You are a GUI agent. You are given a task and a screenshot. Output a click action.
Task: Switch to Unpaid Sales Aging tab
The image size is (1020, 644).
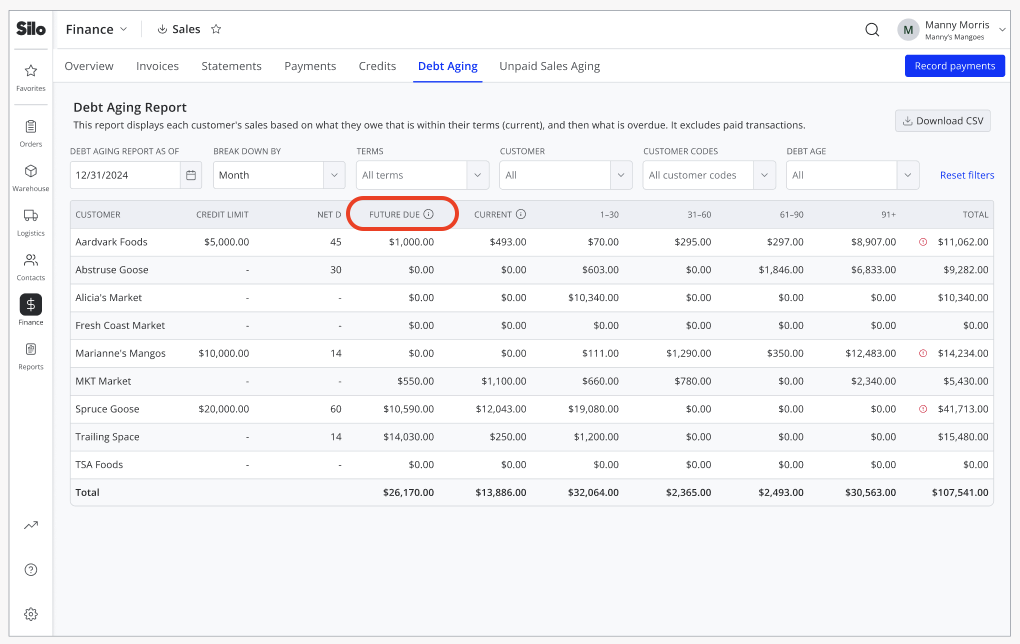click(550, 66)
